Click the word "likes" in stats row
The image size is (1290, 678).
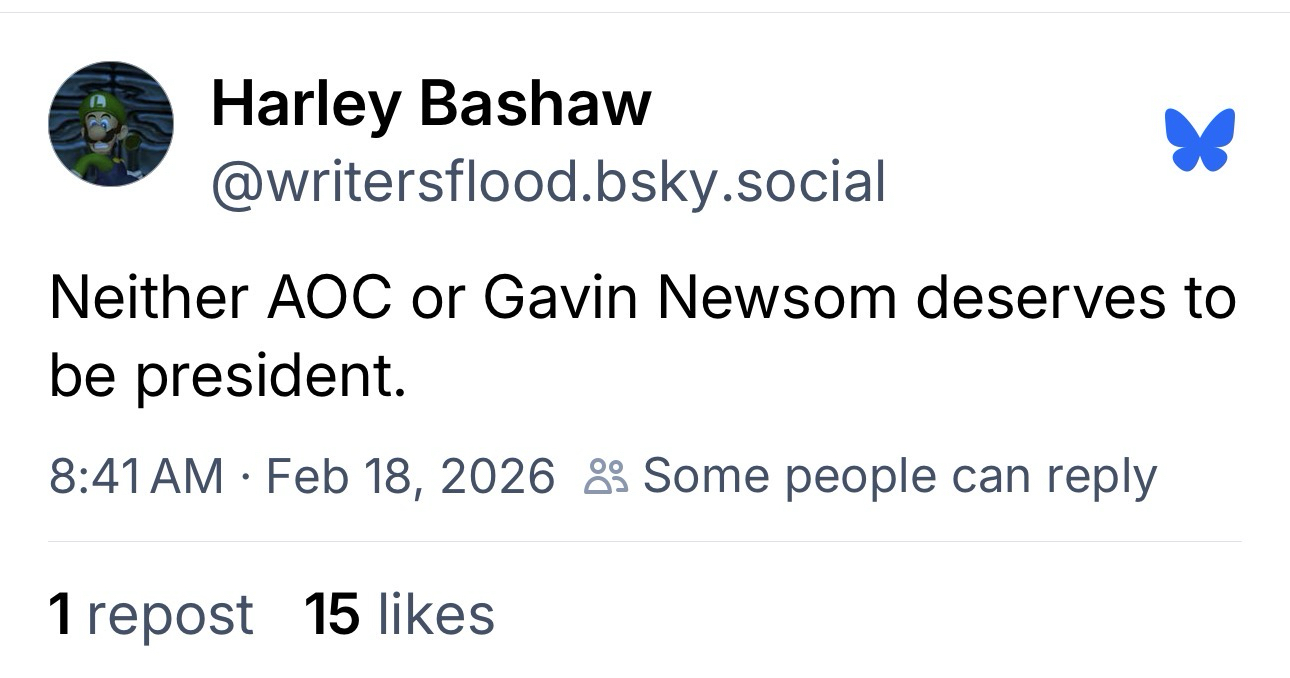click(x=436, y=614)
